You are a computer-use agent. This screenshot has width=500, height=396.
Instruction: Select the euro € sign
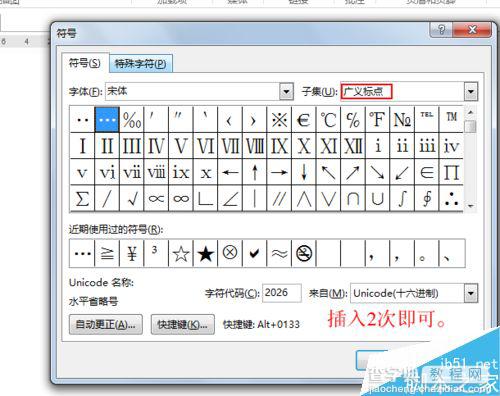pos(304,119)
